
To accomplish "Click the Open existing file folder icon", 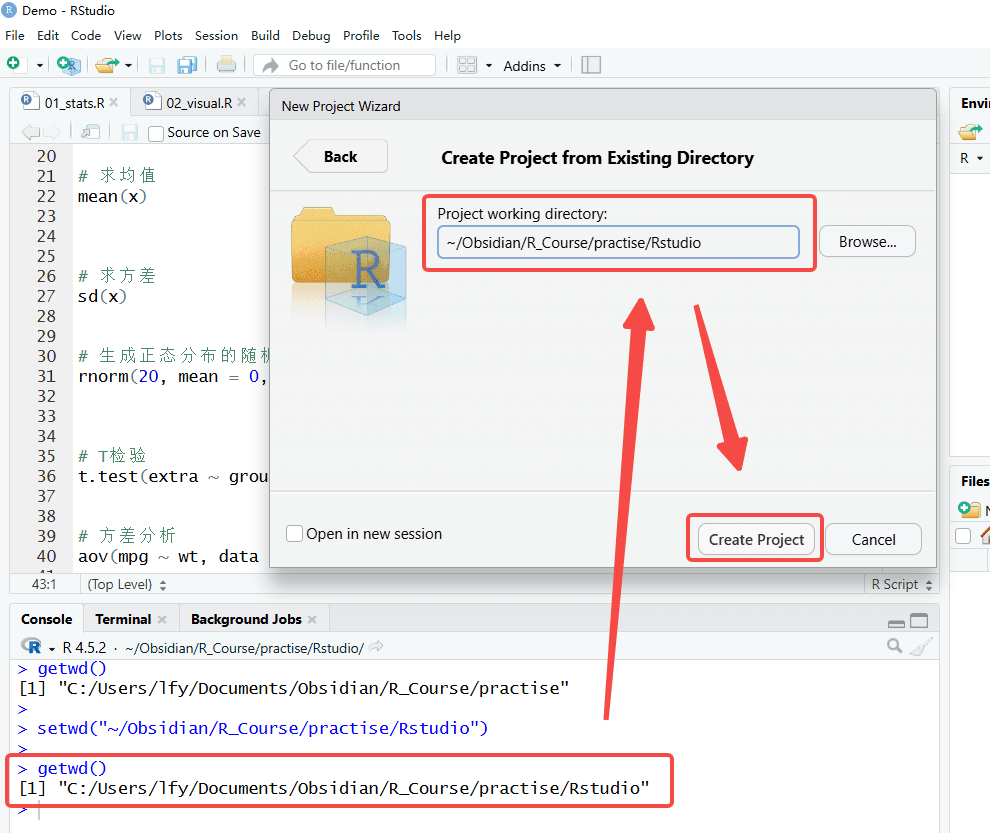I will click(107, 65).
